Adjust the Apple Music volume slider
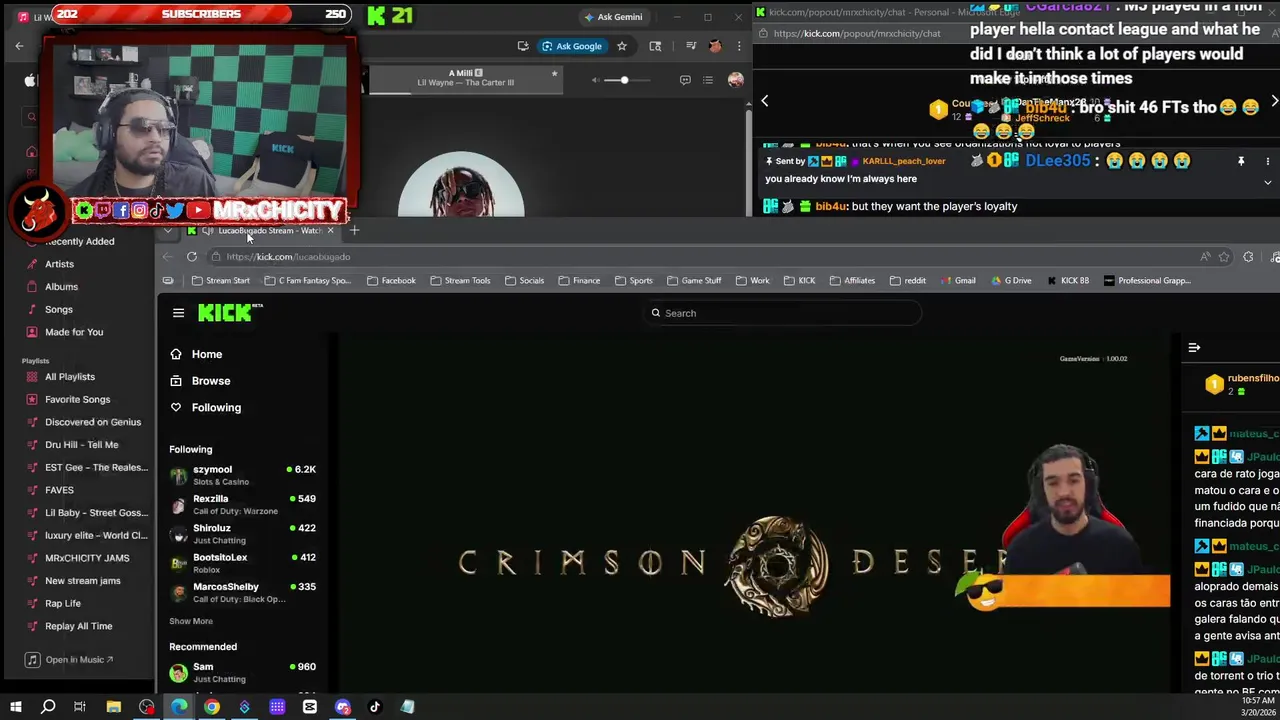Viewport: 1280px width, 720px height. [x=629, y=80]
